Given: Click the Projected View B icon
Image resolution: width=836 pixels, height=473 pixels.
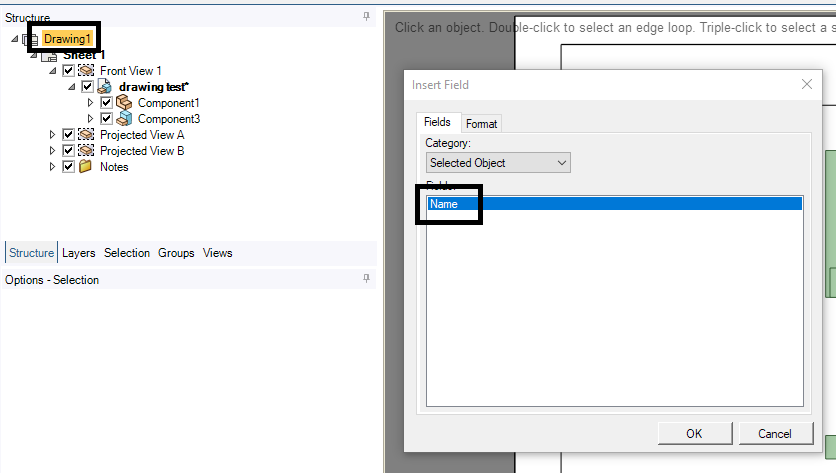Looking at the screenshot, I should (86, 150).
